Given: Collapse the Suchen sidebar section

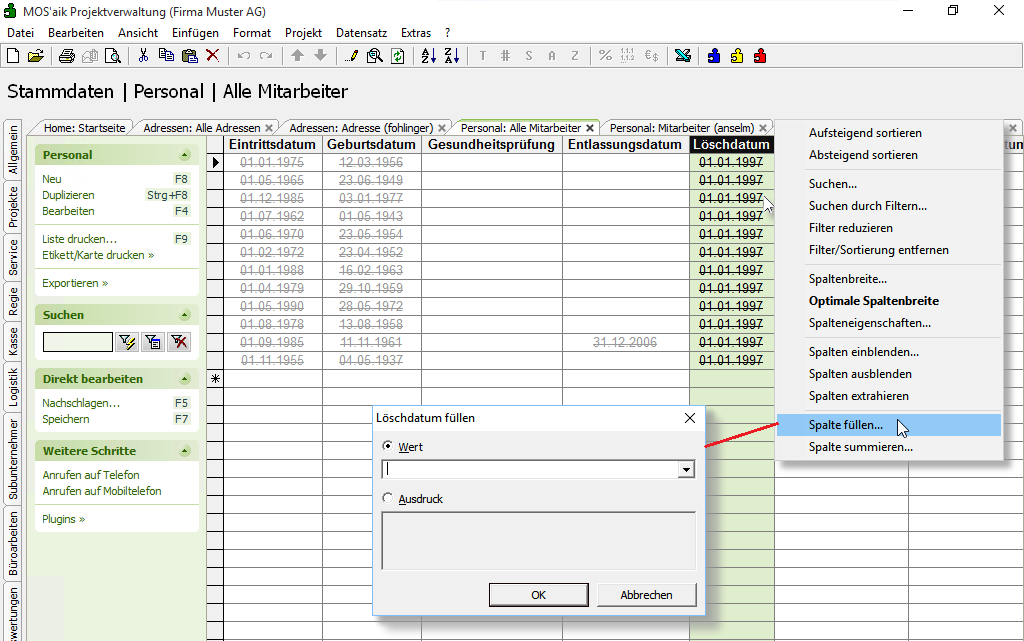Looking at the screenshot, I should pos(185,315).
